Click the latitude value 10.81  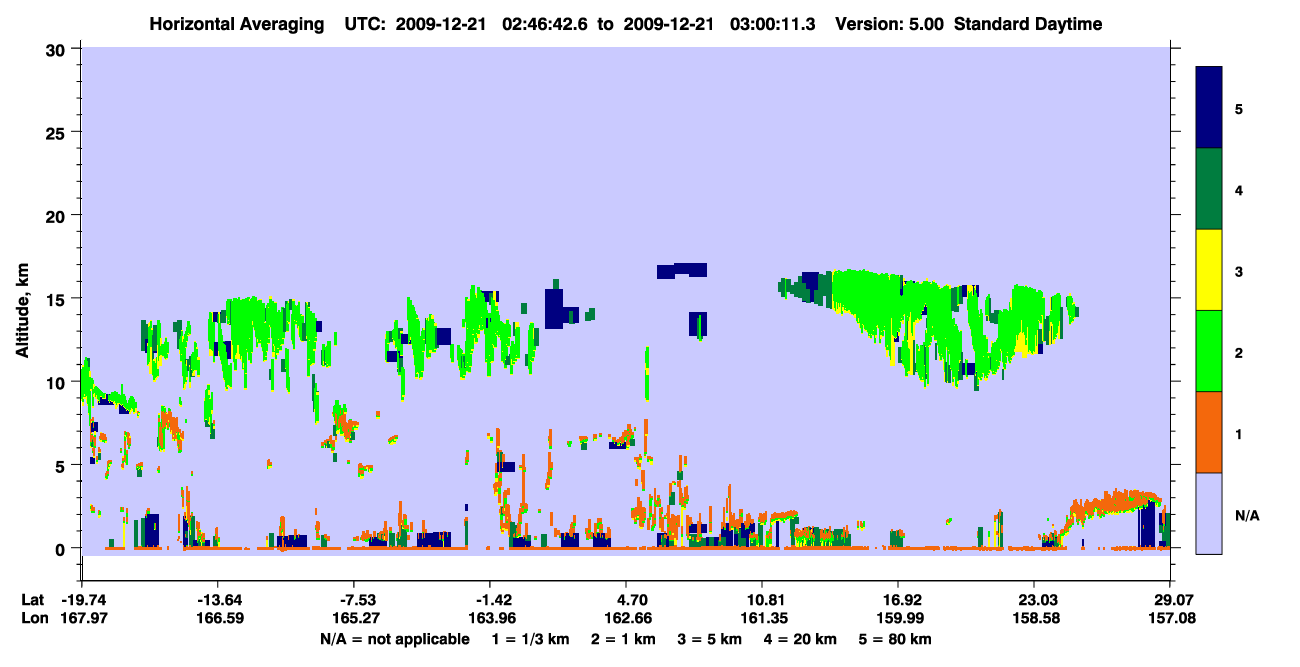click(762, 600)
